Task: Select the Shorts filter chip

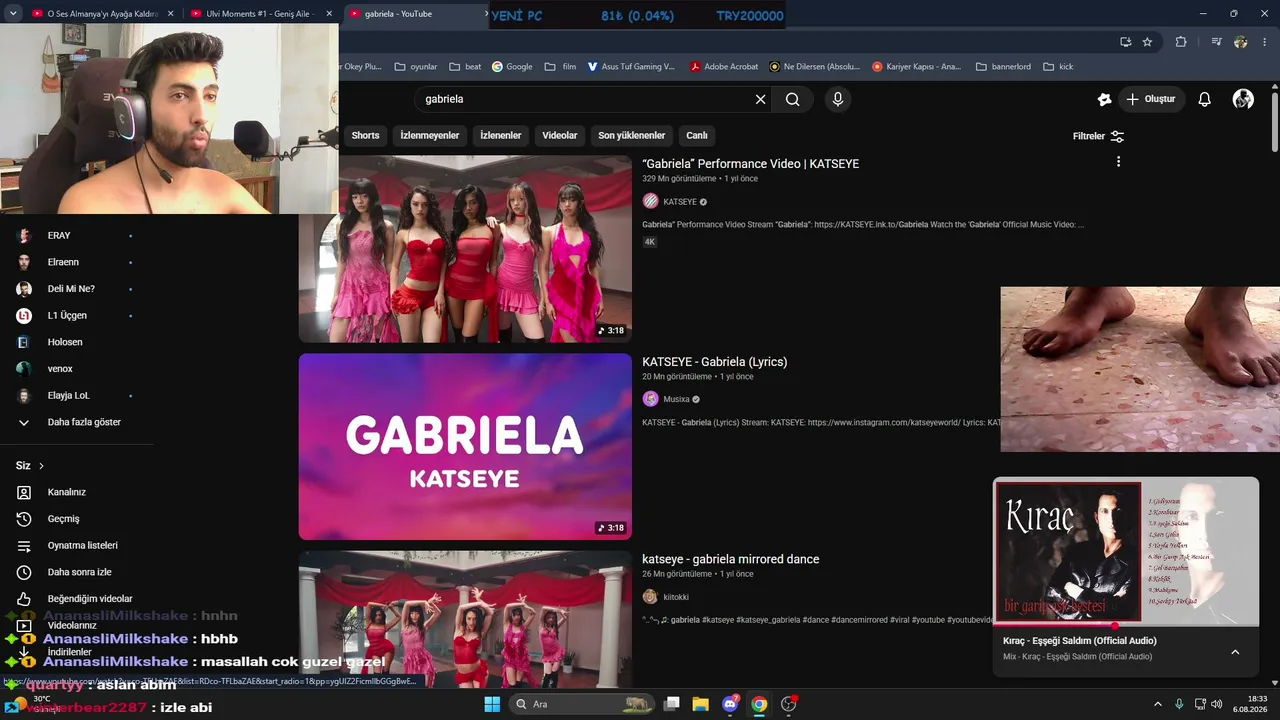Action: pyautogui.click(x=365, y=135)
